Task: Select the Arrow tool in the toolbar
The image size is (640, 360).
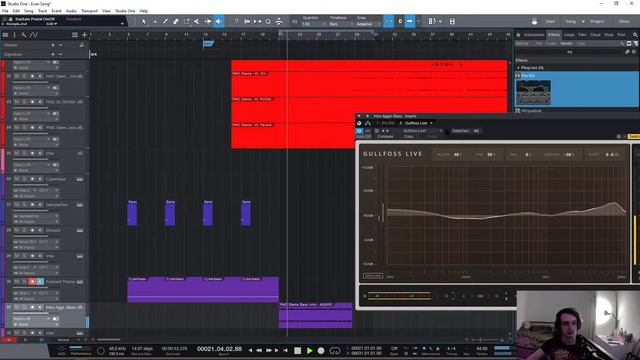Action: [144, 21]
